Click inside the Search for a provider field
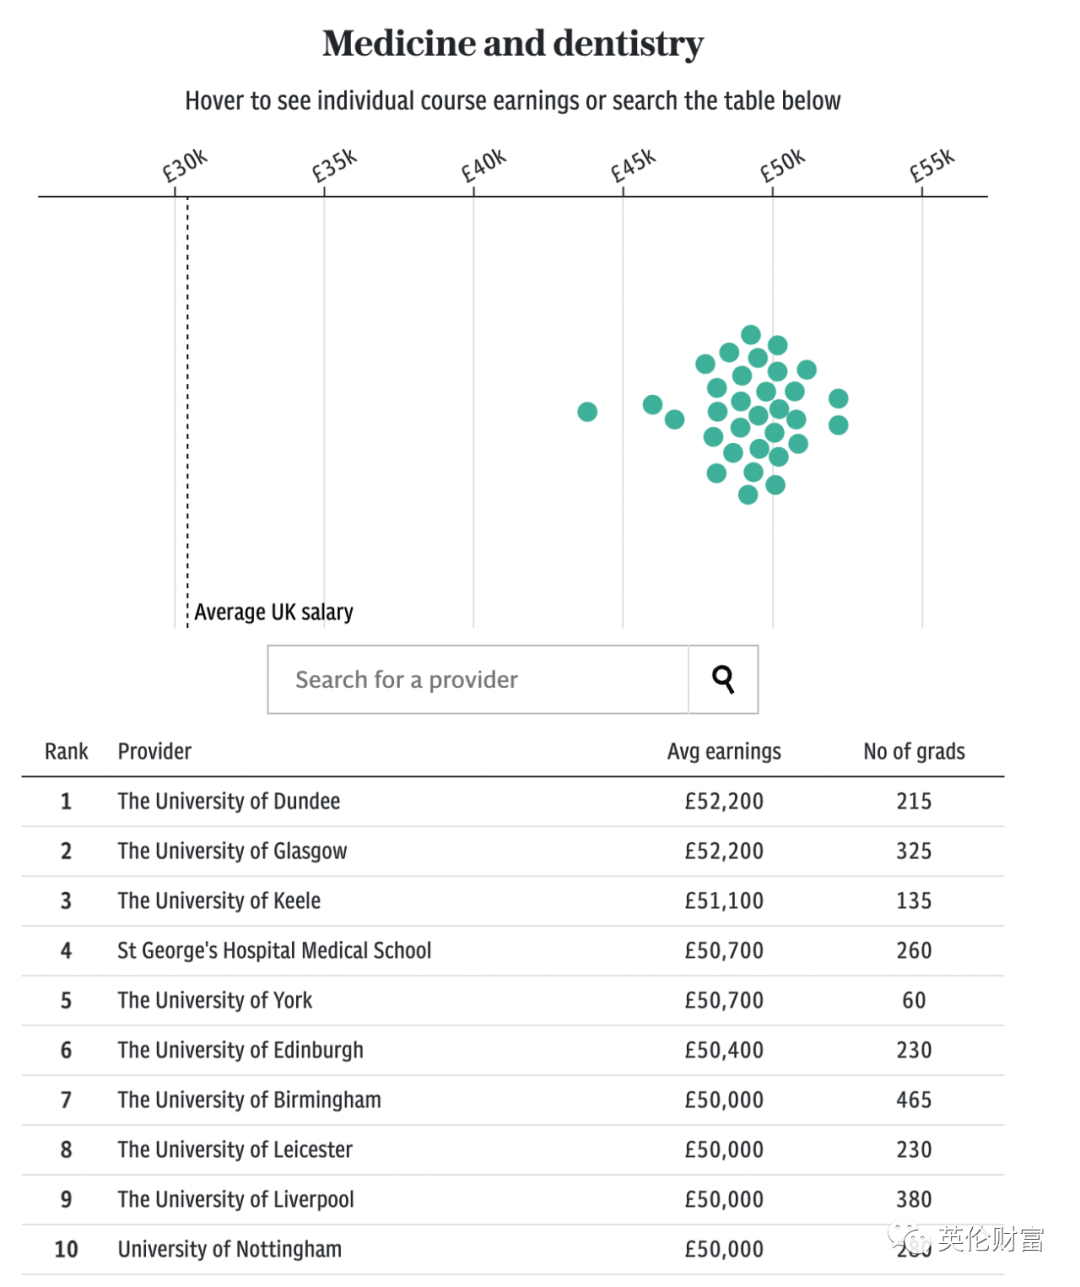 tap(450, 679)
